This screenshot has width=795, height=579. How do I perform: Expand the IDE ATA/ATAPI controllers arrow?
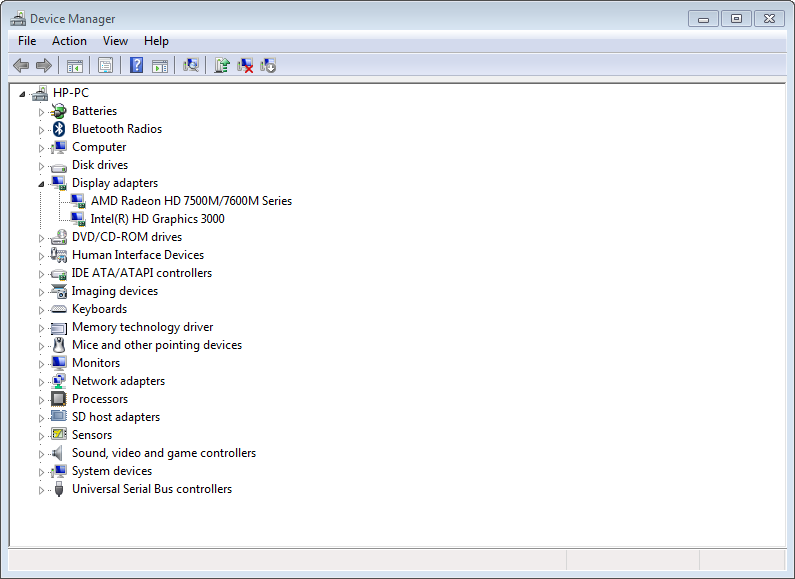click(x=41, y=274)
